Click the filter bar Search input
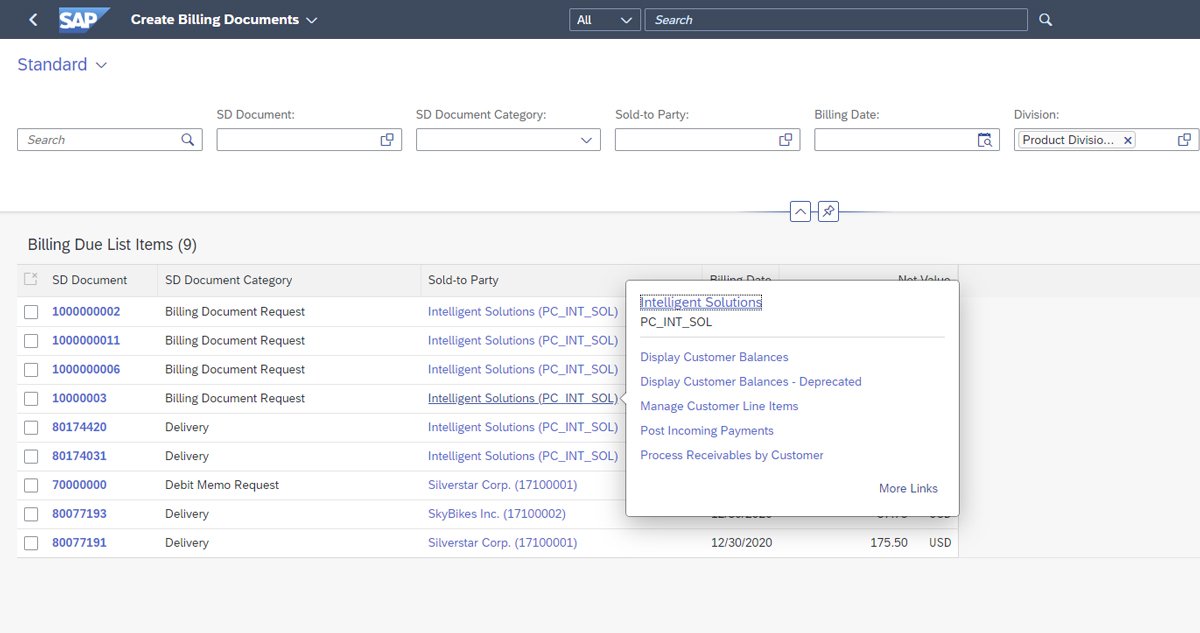 tap(100, 140)
